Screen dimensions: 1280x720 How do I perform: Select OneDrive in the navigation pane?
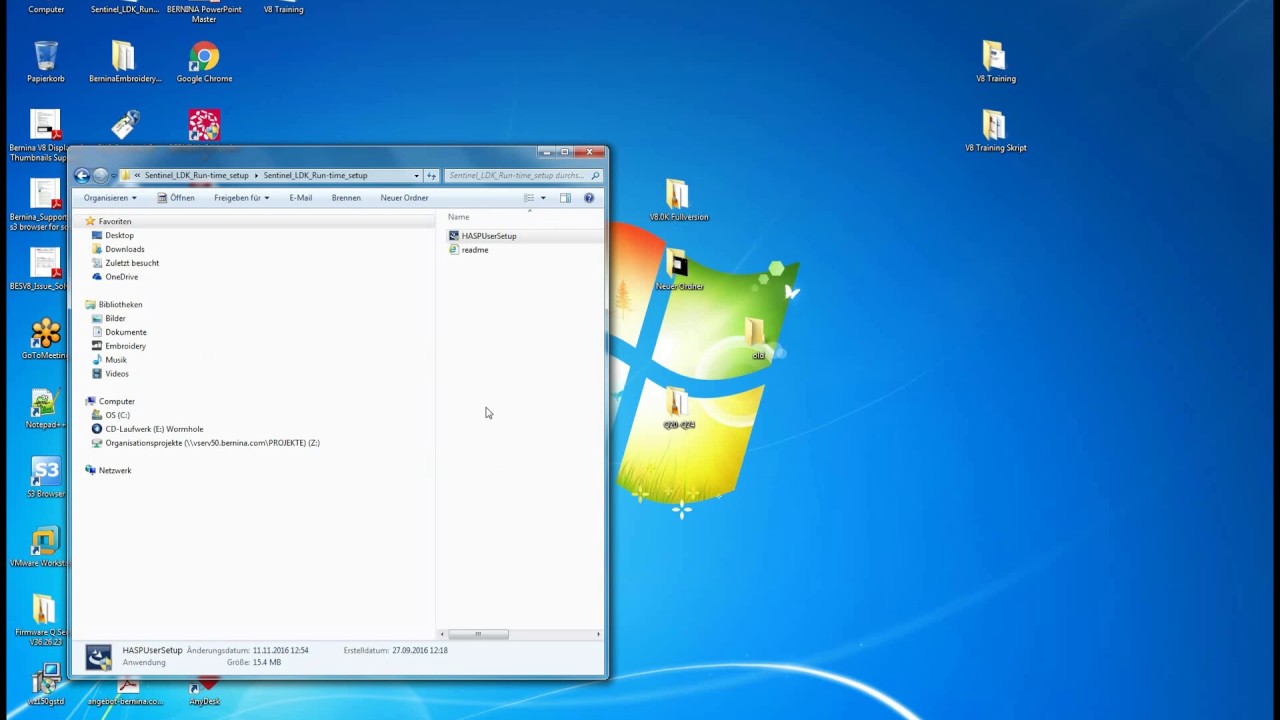click(x=122, y=277)
